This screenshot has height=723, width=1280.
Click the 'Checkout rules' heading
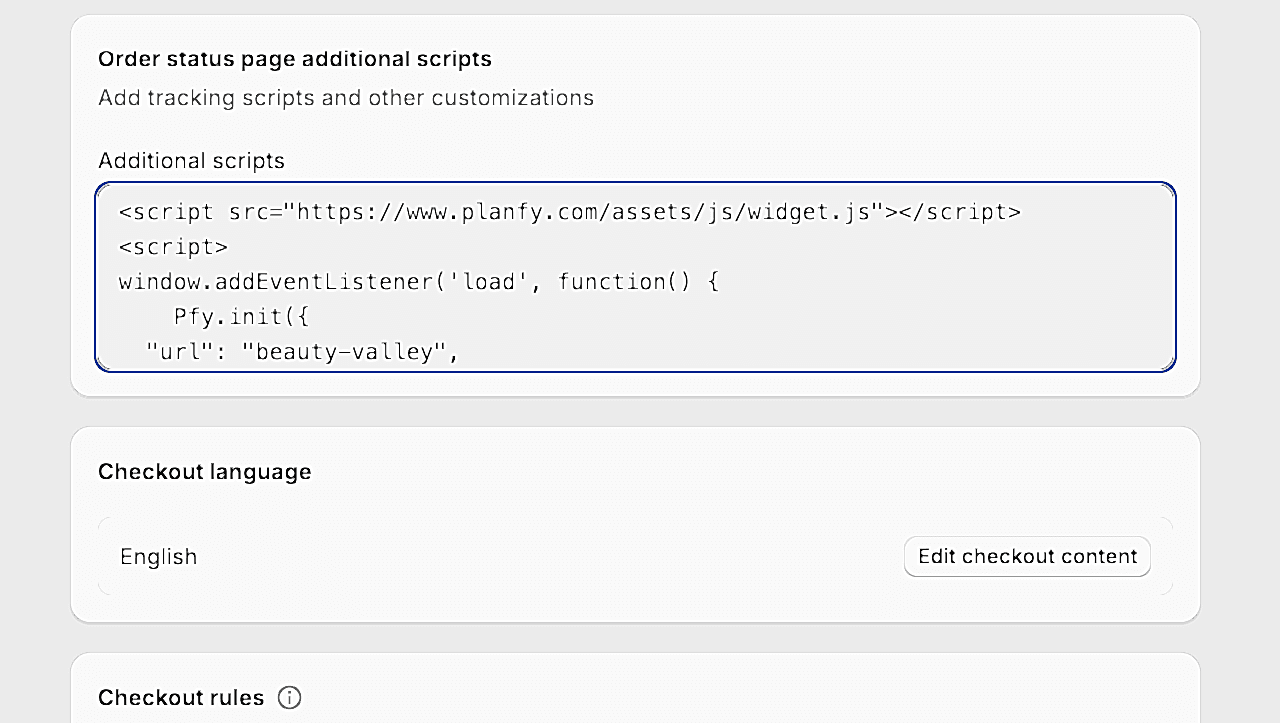tap(181, 697)
